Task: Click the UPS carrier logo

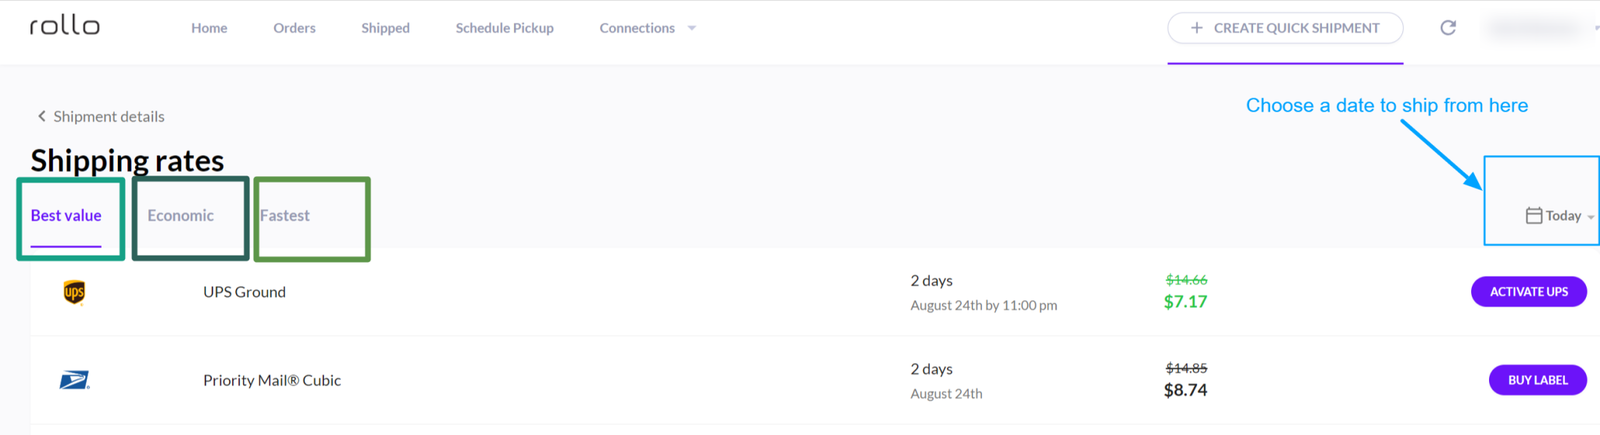Action: click(x=74, y=292)
